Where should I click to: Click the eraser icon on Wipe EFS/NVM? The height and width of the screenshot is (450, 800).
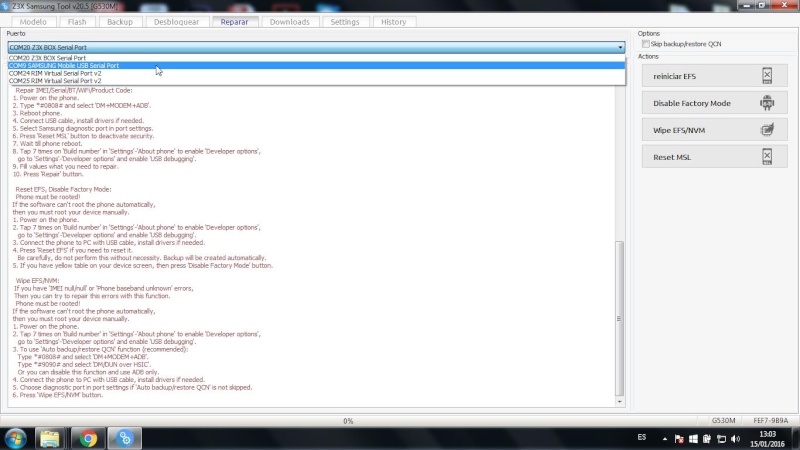click(767, 130)
